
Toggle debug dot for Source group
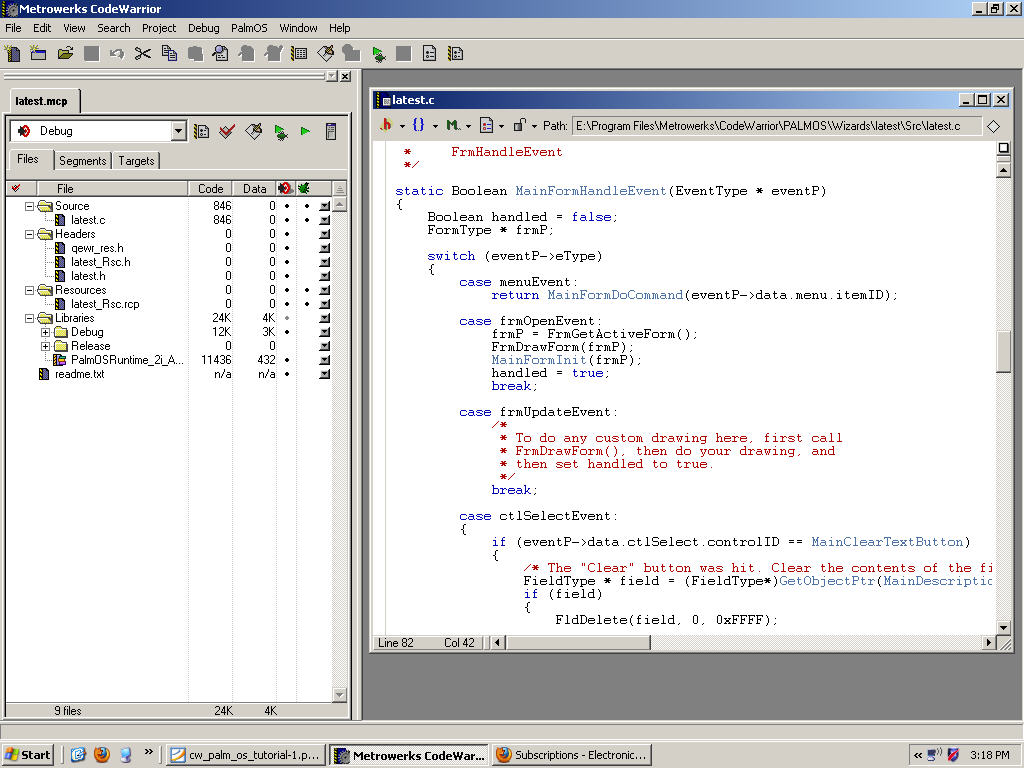pos(306,206)
